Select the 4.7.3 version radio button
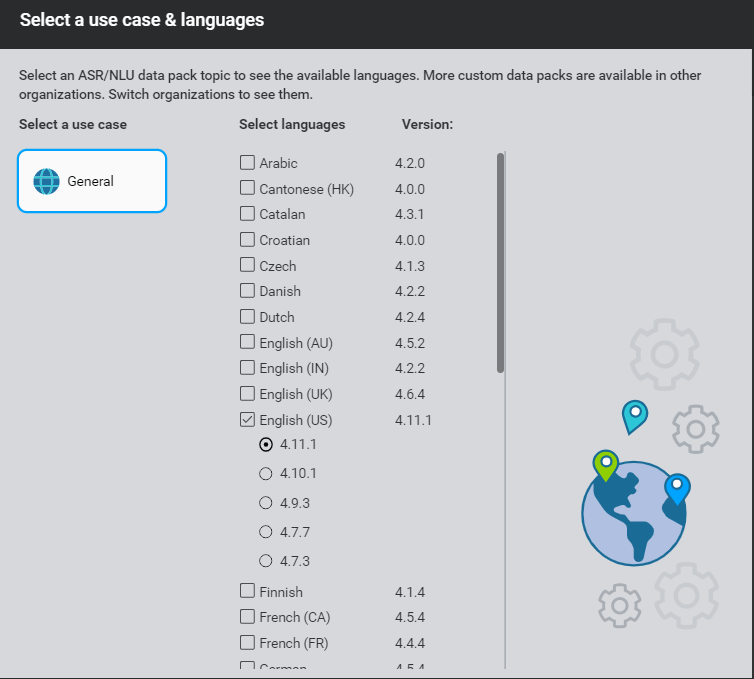This screenshot has height=679, width=754. [x=266, y=560]
